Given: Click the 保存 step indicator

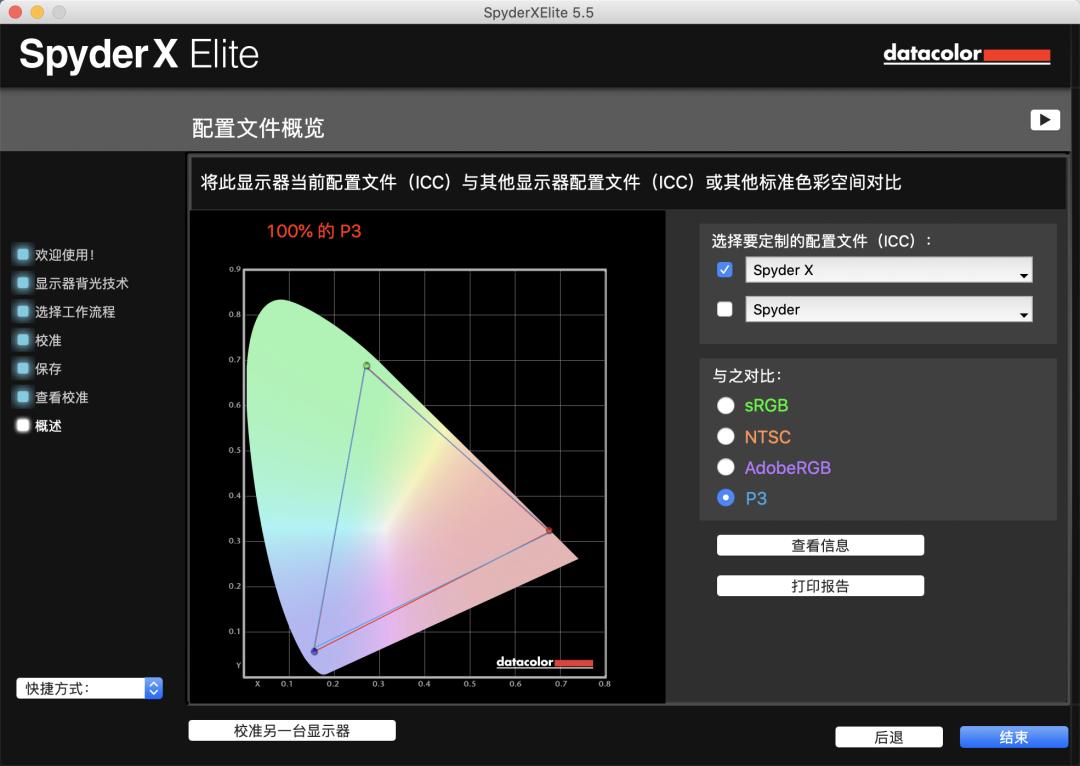Looking at the screenshot, I should 23,369.
